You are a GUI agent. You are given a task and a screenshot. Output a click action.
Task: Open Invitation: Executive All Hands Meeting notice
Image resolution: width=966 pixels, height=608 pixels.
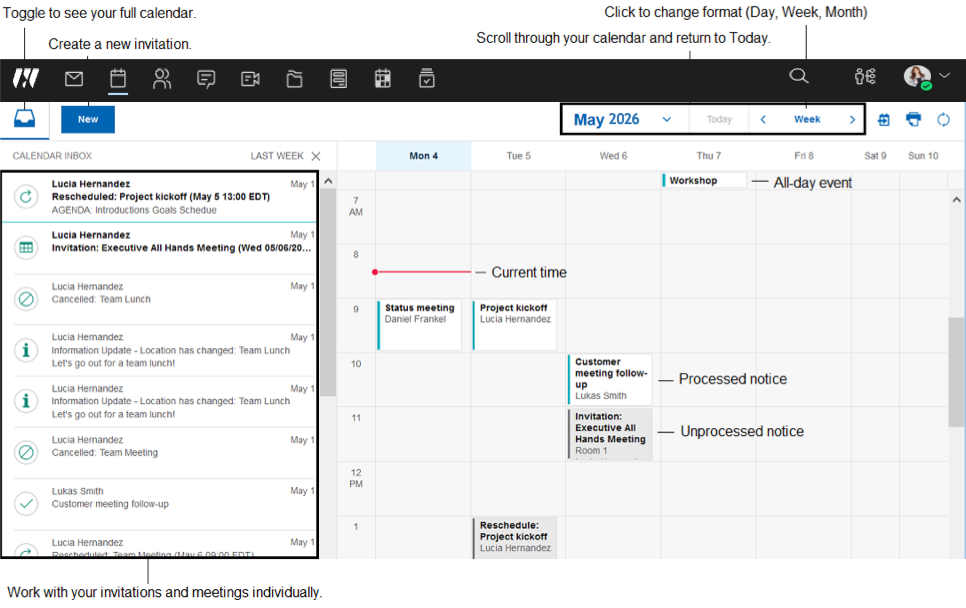pos(160,248)
